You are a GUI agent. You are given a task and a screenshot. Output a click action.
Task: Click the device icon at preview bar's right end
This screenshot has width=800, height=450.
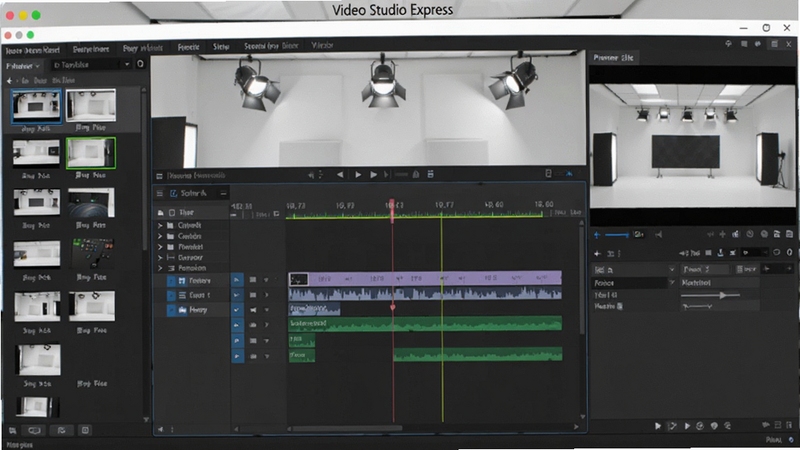click(x=548, y=174)
